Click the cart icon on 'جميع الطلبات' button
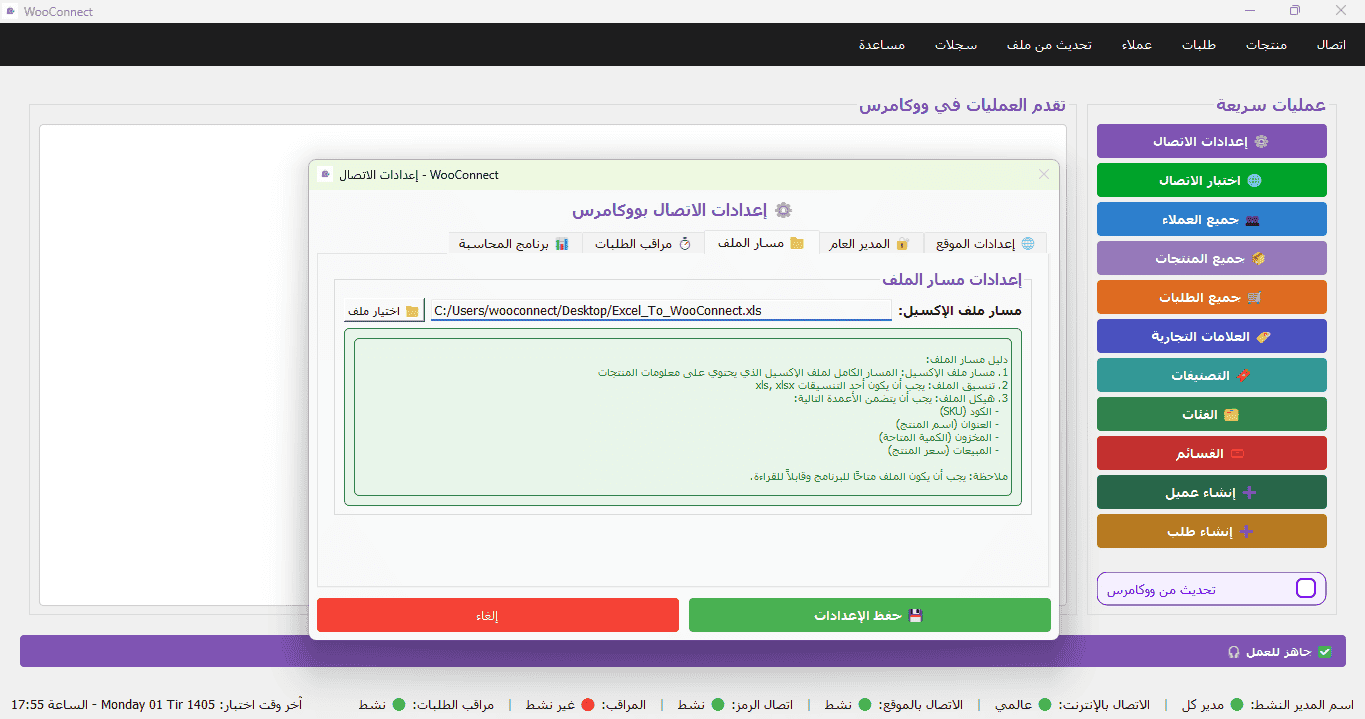This screenshot has width=1365, height=719. tap(1254, 298)
